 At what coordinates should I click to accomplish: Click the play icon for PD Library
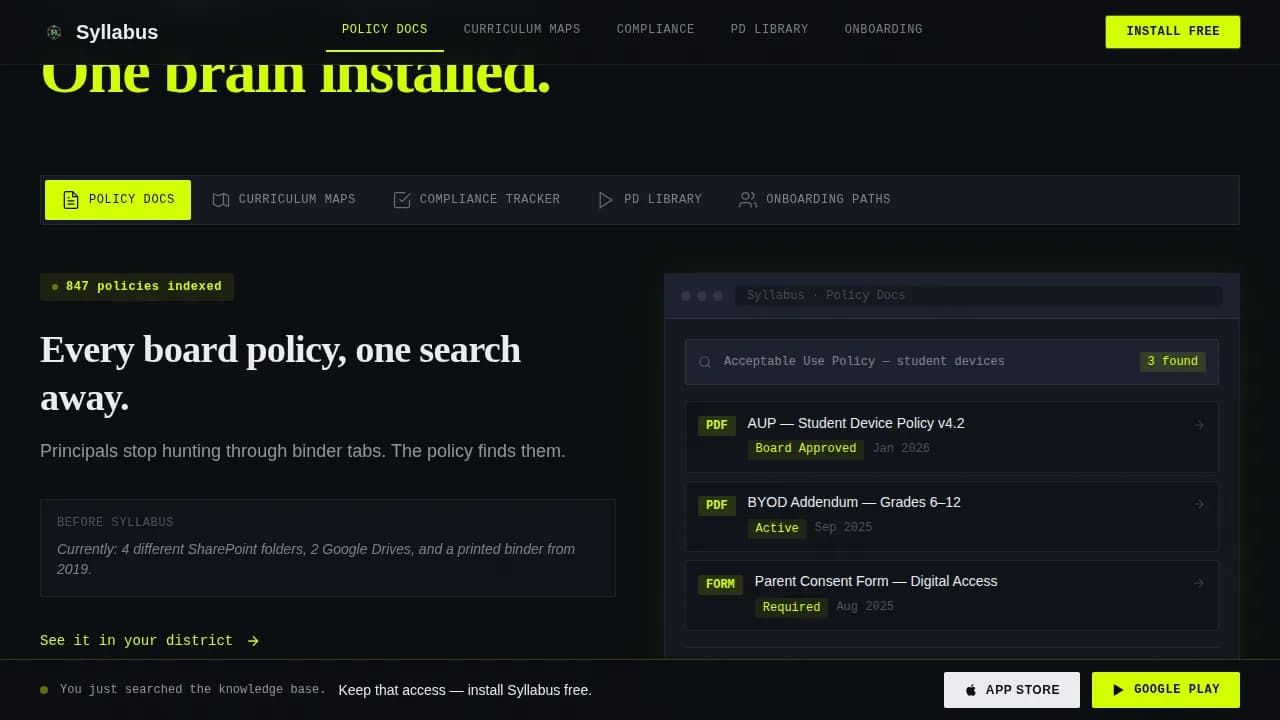tap(605, 200)
